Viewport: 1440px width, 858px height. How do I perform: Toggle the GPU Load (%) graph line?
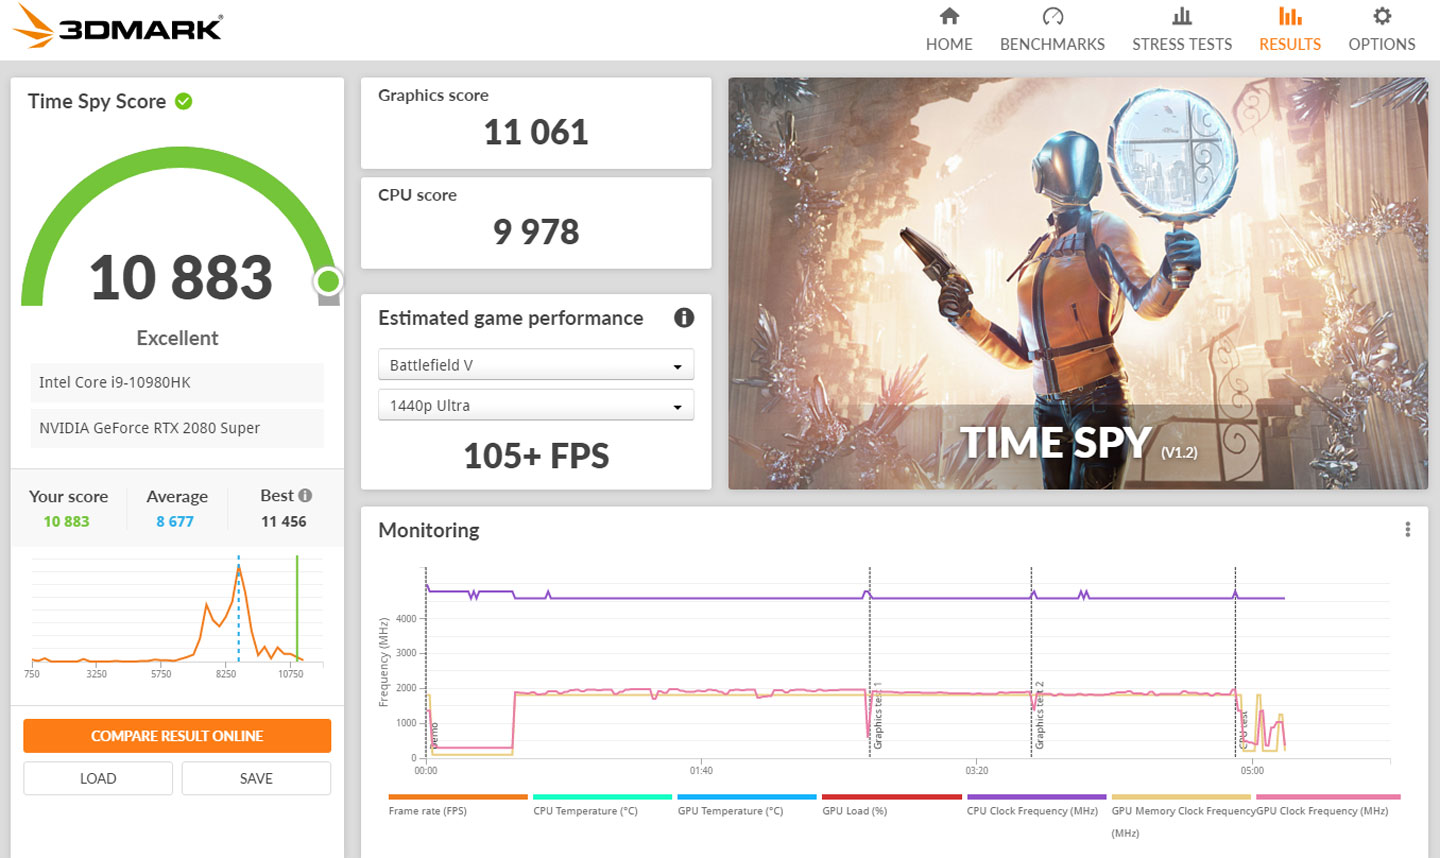tap(890, 798)
